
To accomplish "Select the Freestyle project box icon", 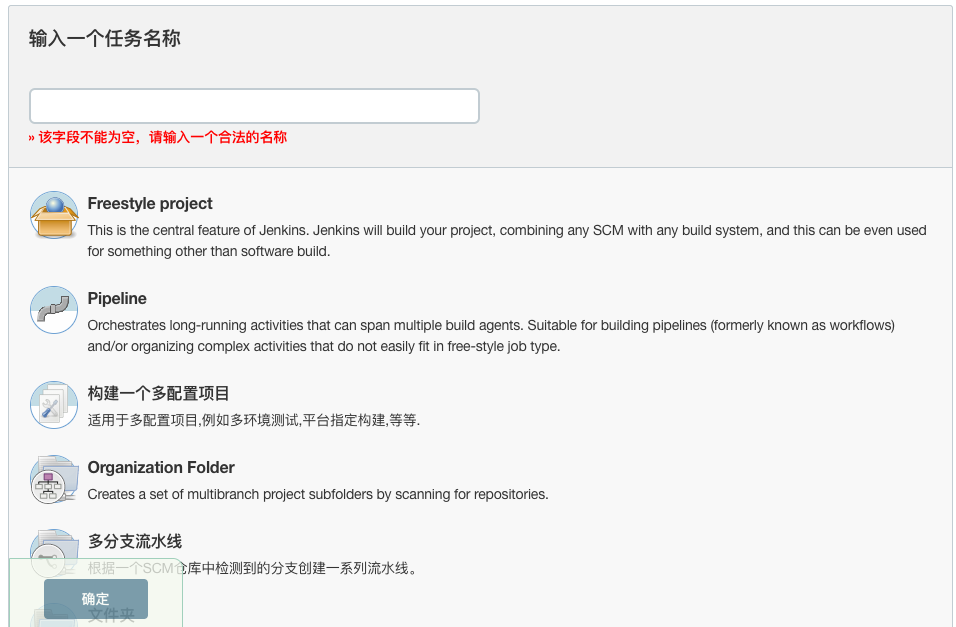I will (x=54, y=216).
